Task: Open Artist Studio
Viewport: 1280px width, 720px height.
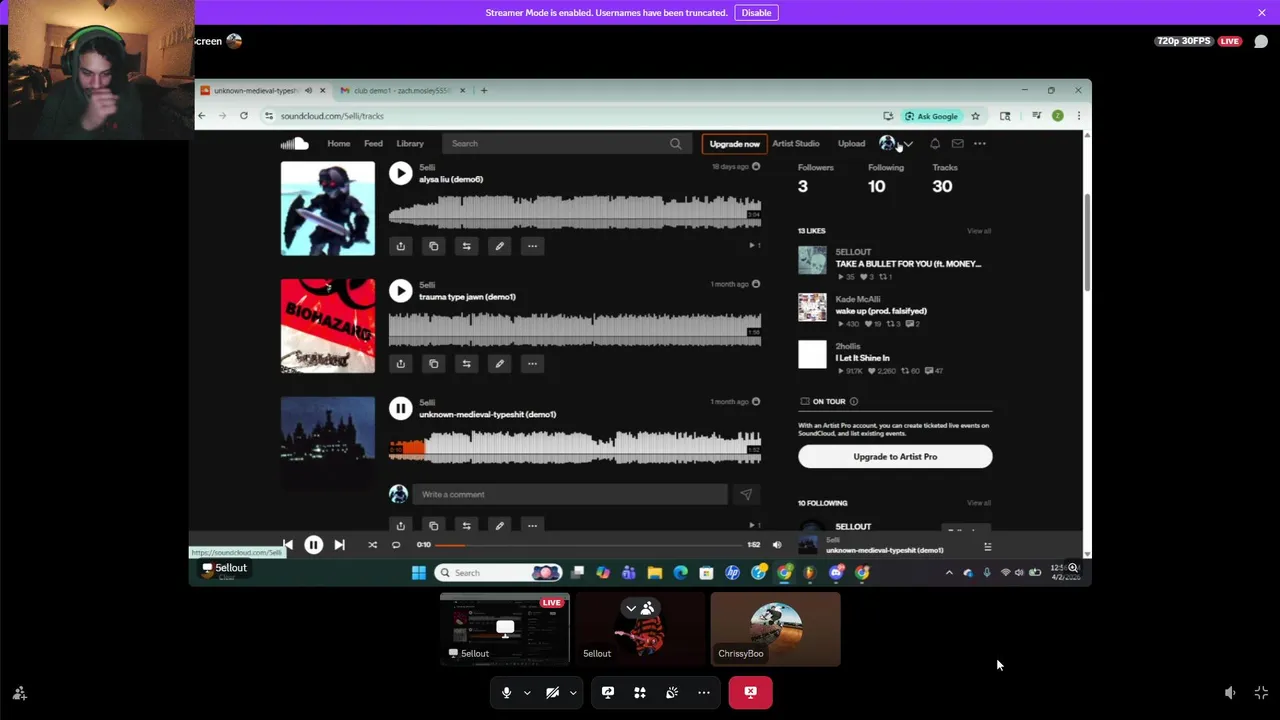Action: (796, 144)
